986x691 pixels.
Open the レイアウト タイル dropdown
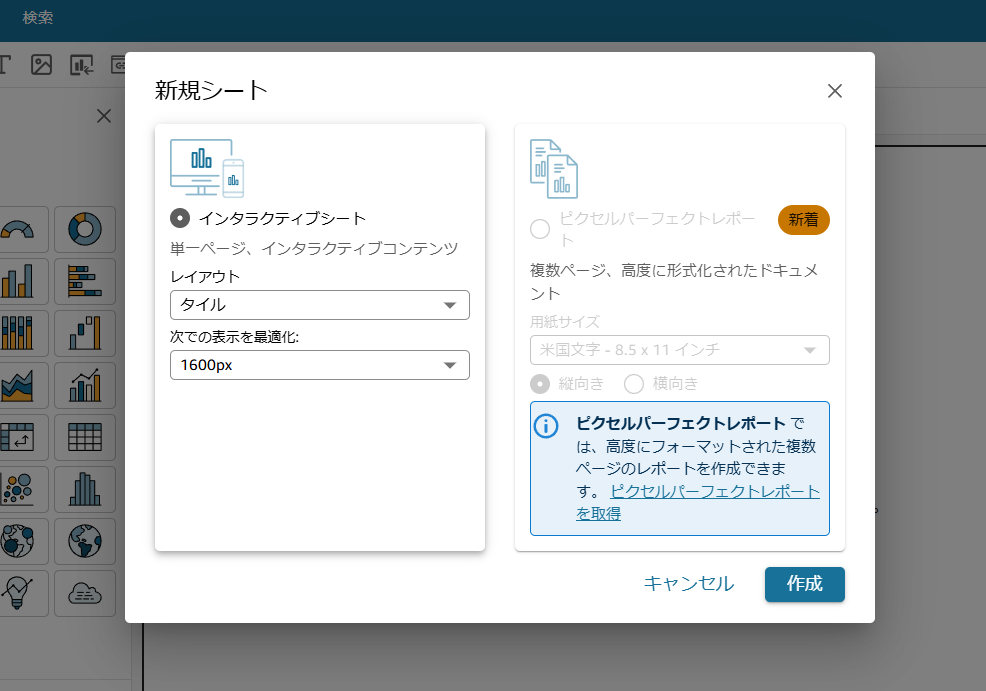319,305
